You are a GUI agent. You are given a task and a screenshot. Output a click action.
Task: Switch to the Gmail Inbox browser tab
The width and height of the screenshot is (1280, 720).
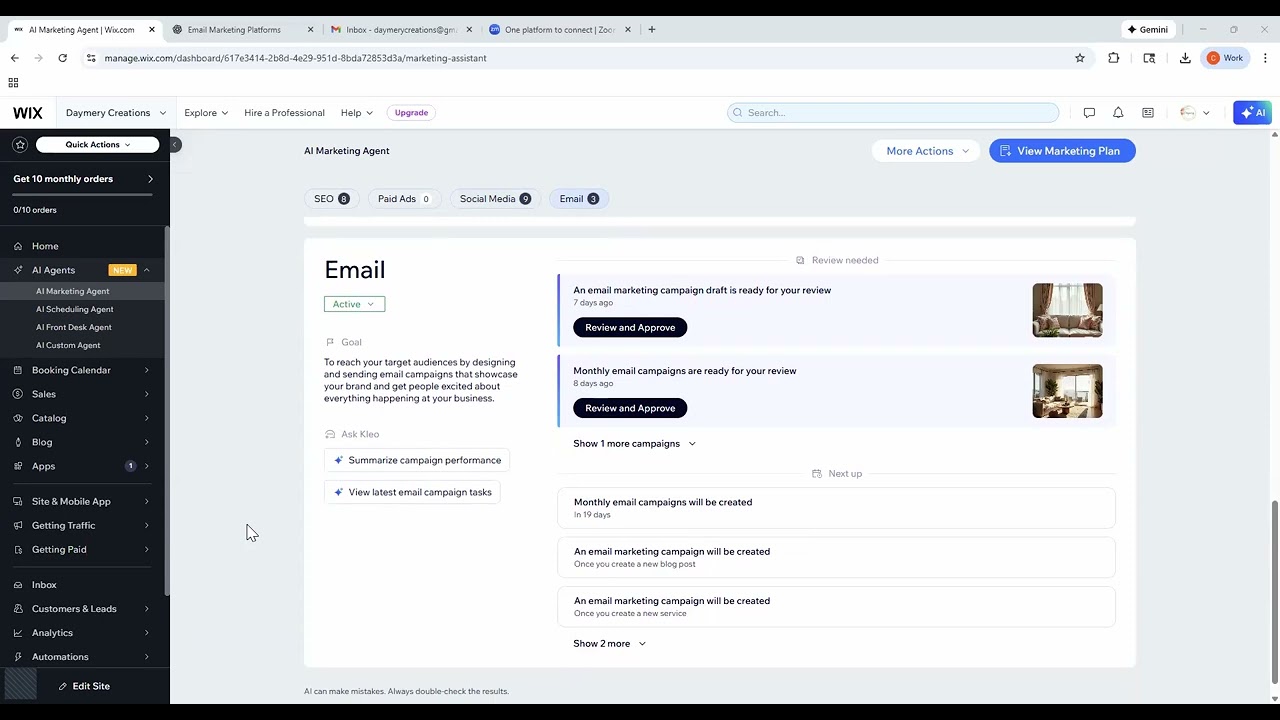[400, 30]
